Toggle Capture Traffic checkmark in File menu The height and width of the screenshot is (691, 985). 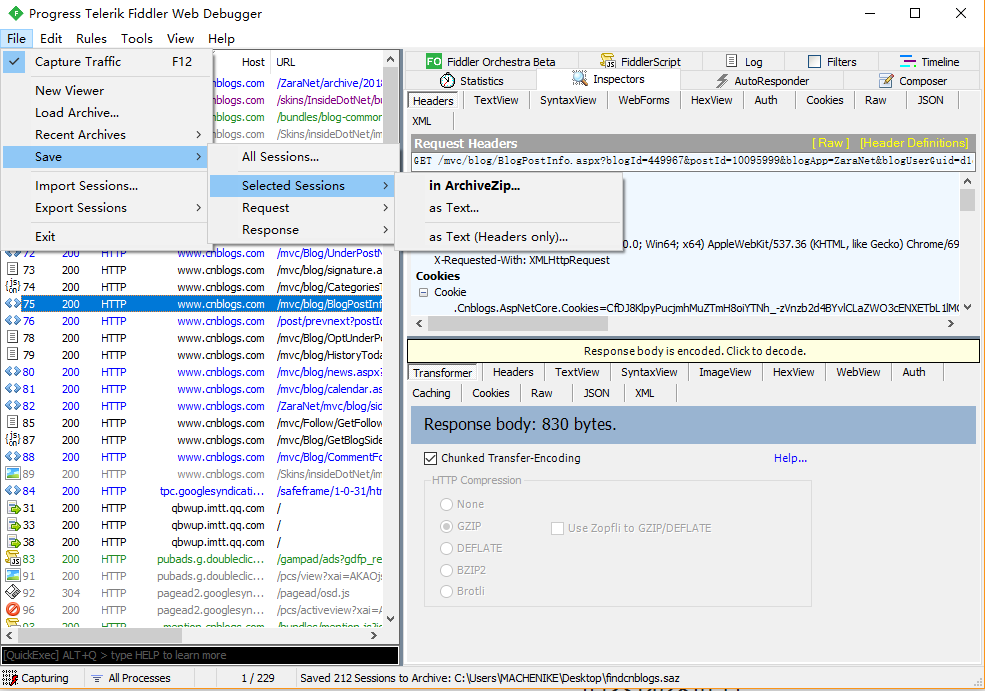[x=14, y=62]
